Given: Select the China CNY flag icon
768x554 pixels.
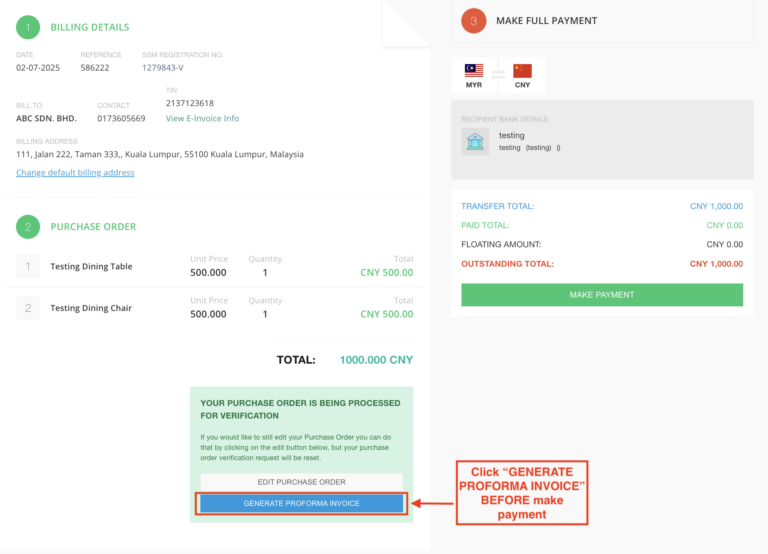Looking at the screenshot, I should (x=522, y=71).
